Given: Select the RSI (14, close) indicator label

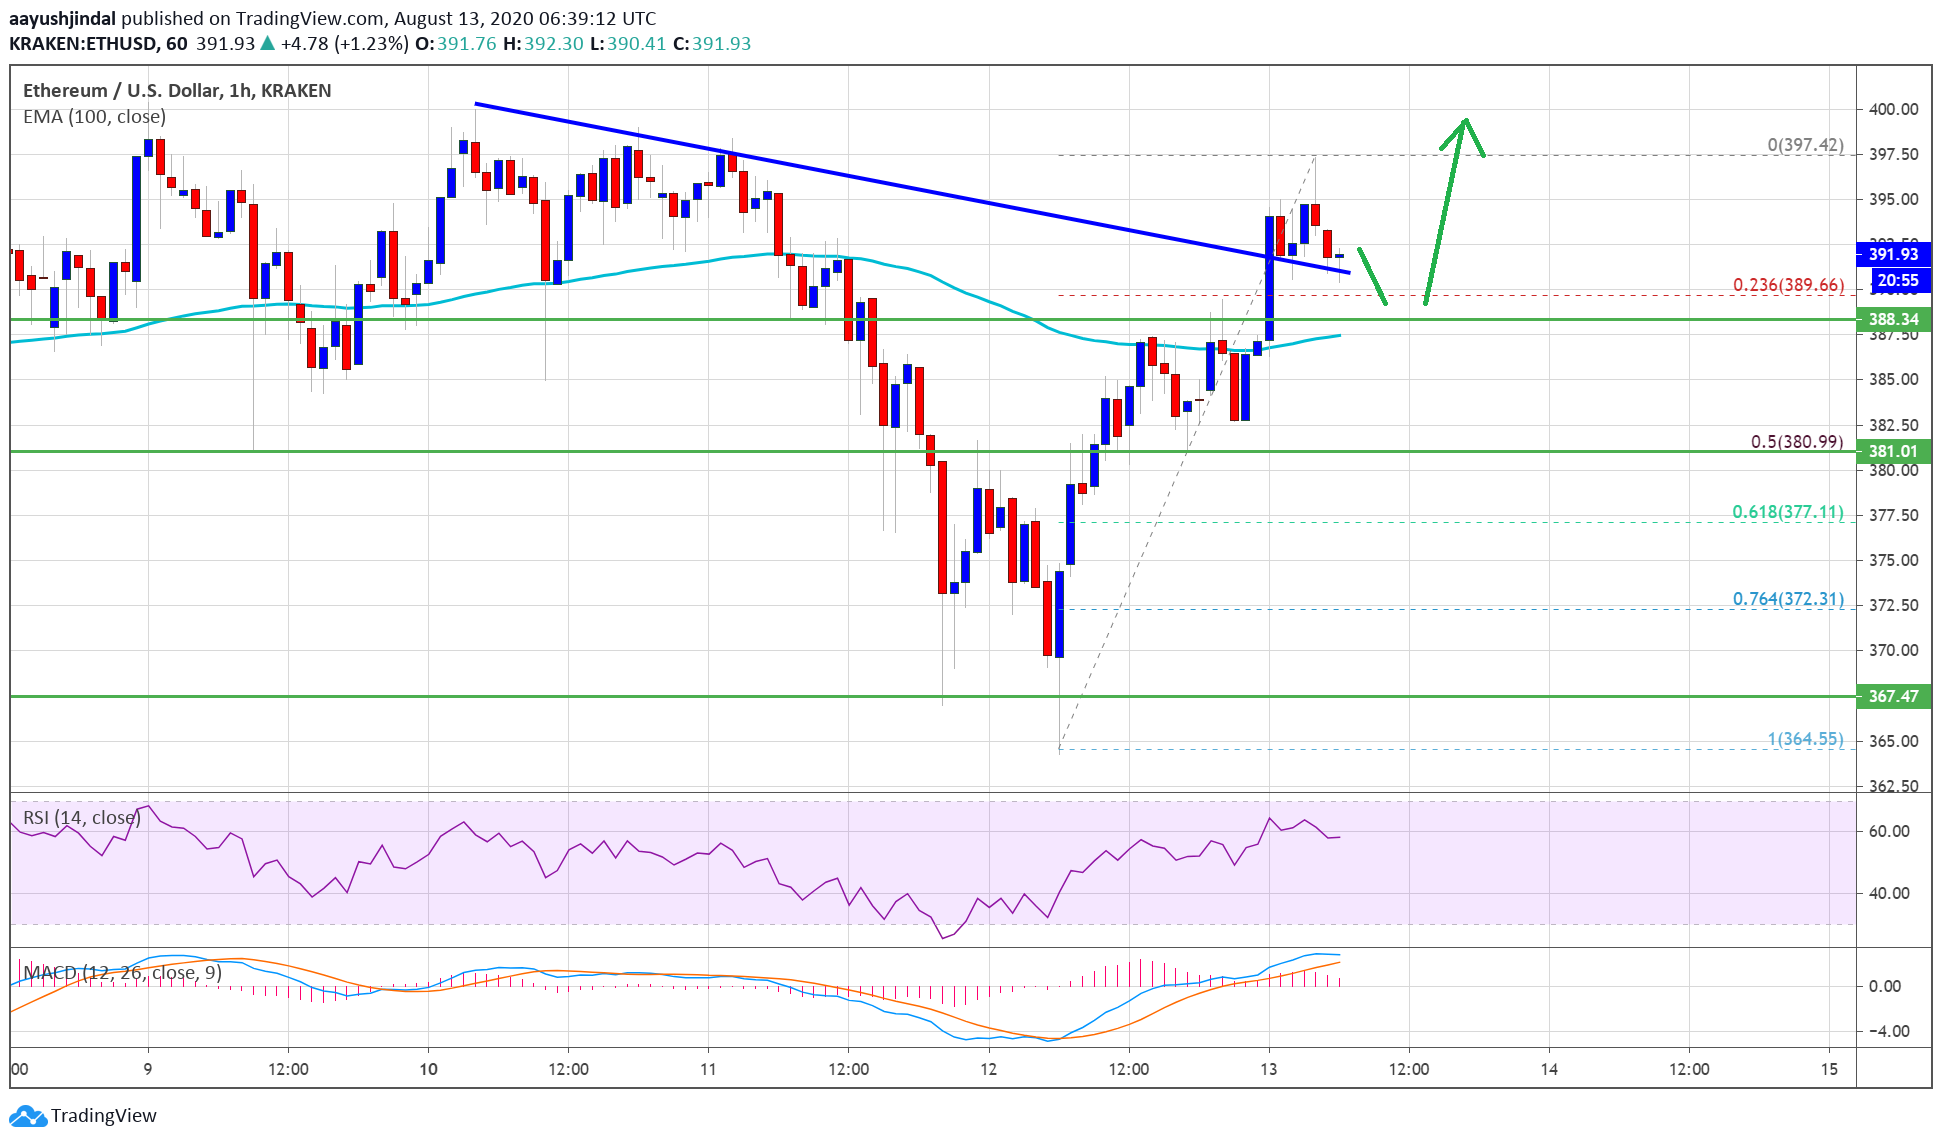Looking at the screenshot, I should 80,816.
